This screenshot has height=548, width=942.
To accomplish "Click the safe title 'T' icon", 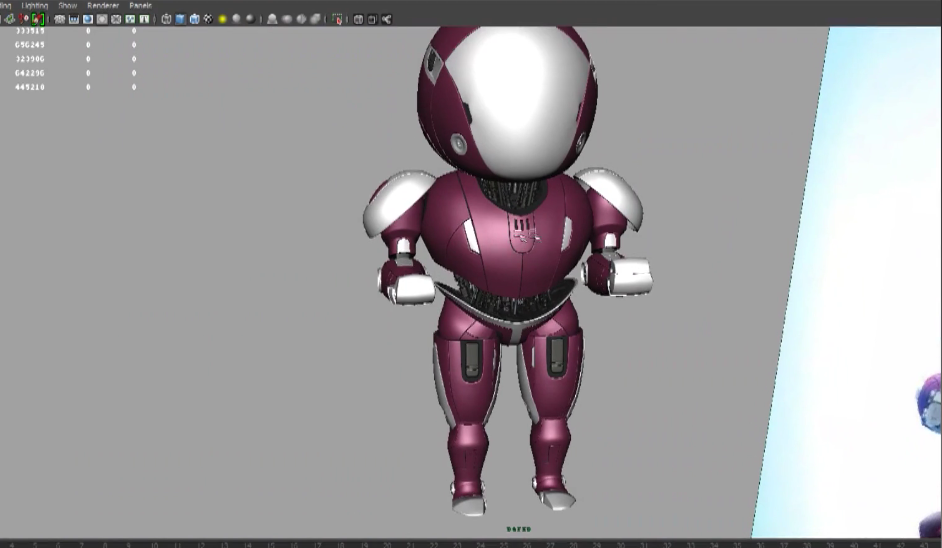I will [x=144, y=19].
